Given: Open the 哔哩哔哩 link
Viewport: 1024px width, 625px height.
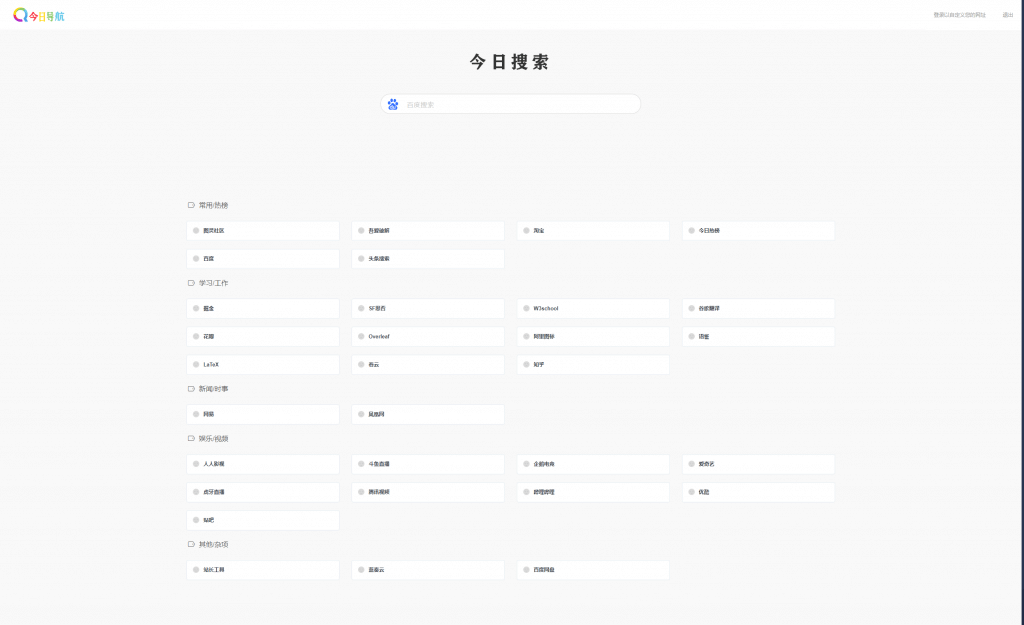Looking at the screenshot, I should click(594, 492).
